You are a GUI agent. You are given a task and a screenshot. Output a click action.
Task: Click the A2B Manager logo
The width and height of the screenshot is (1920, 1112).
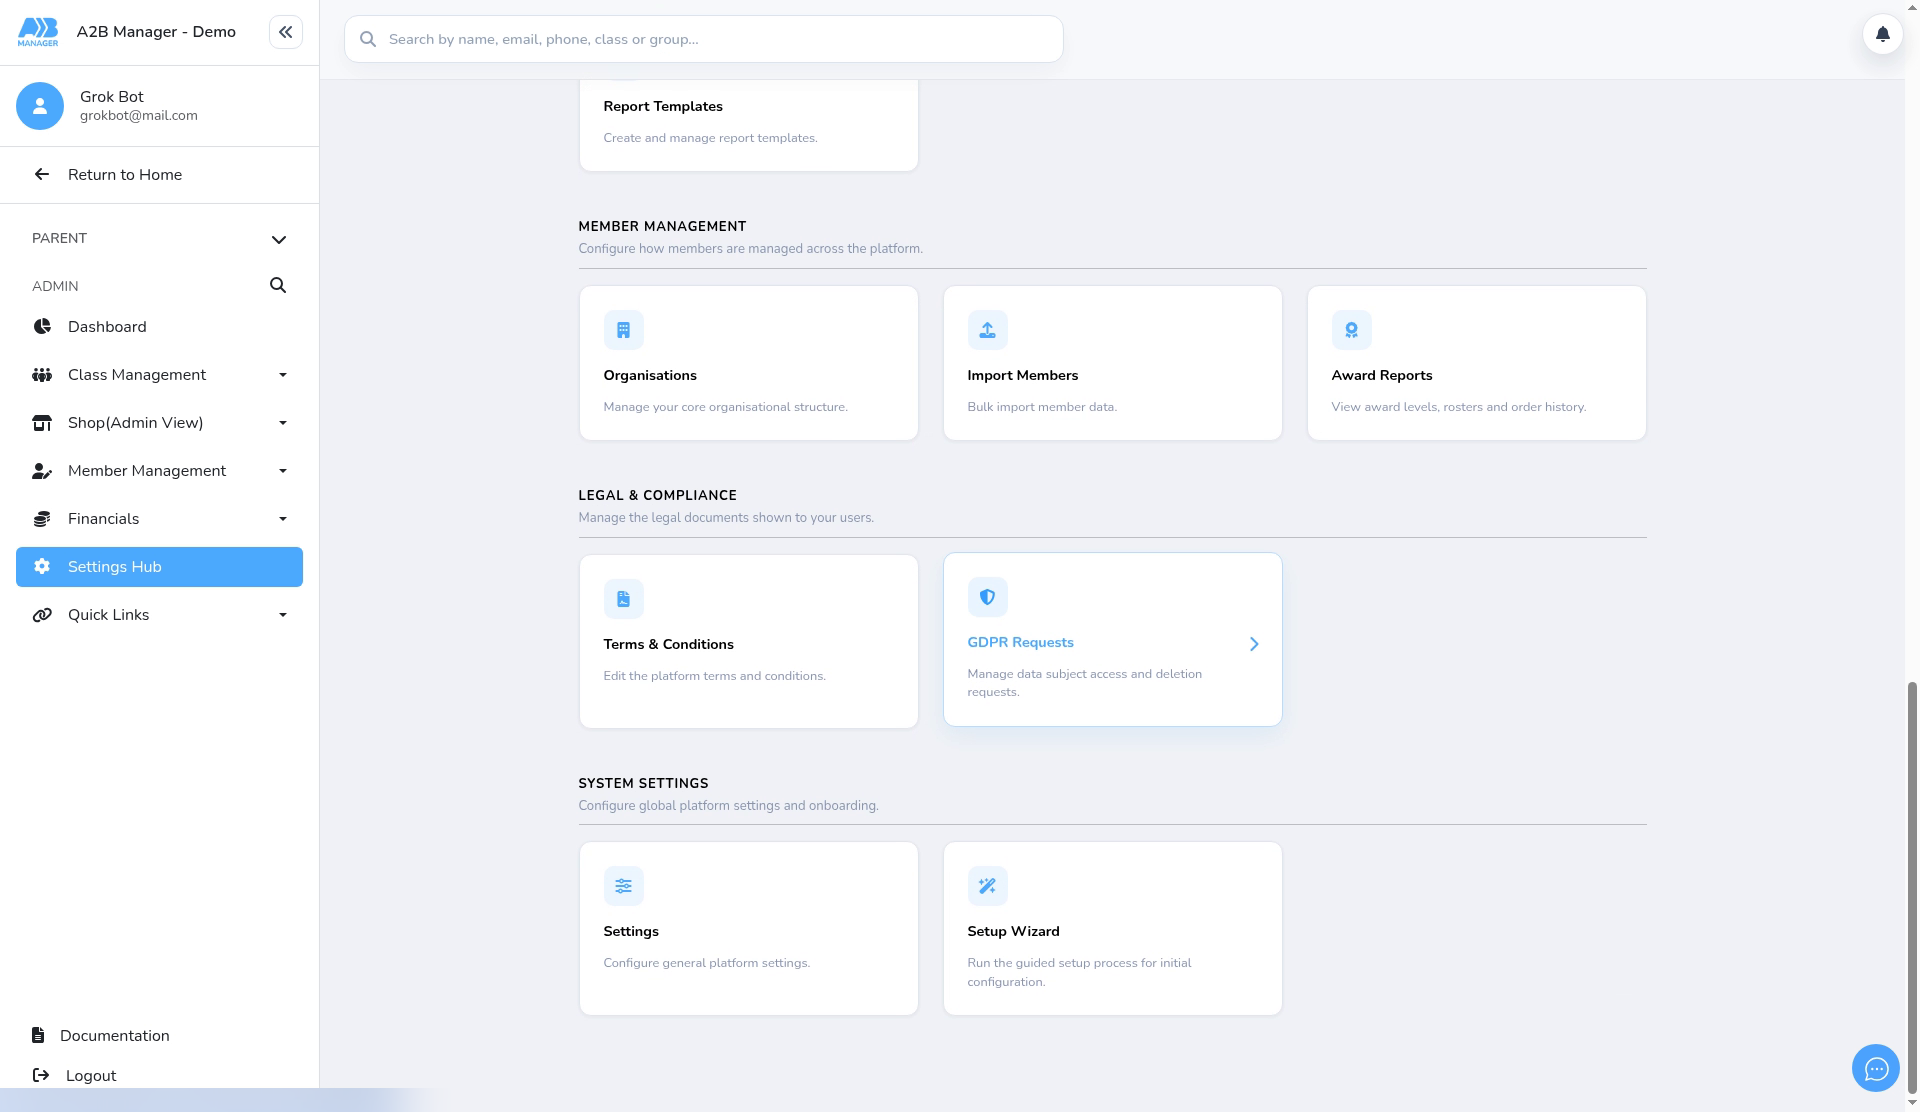38,32
